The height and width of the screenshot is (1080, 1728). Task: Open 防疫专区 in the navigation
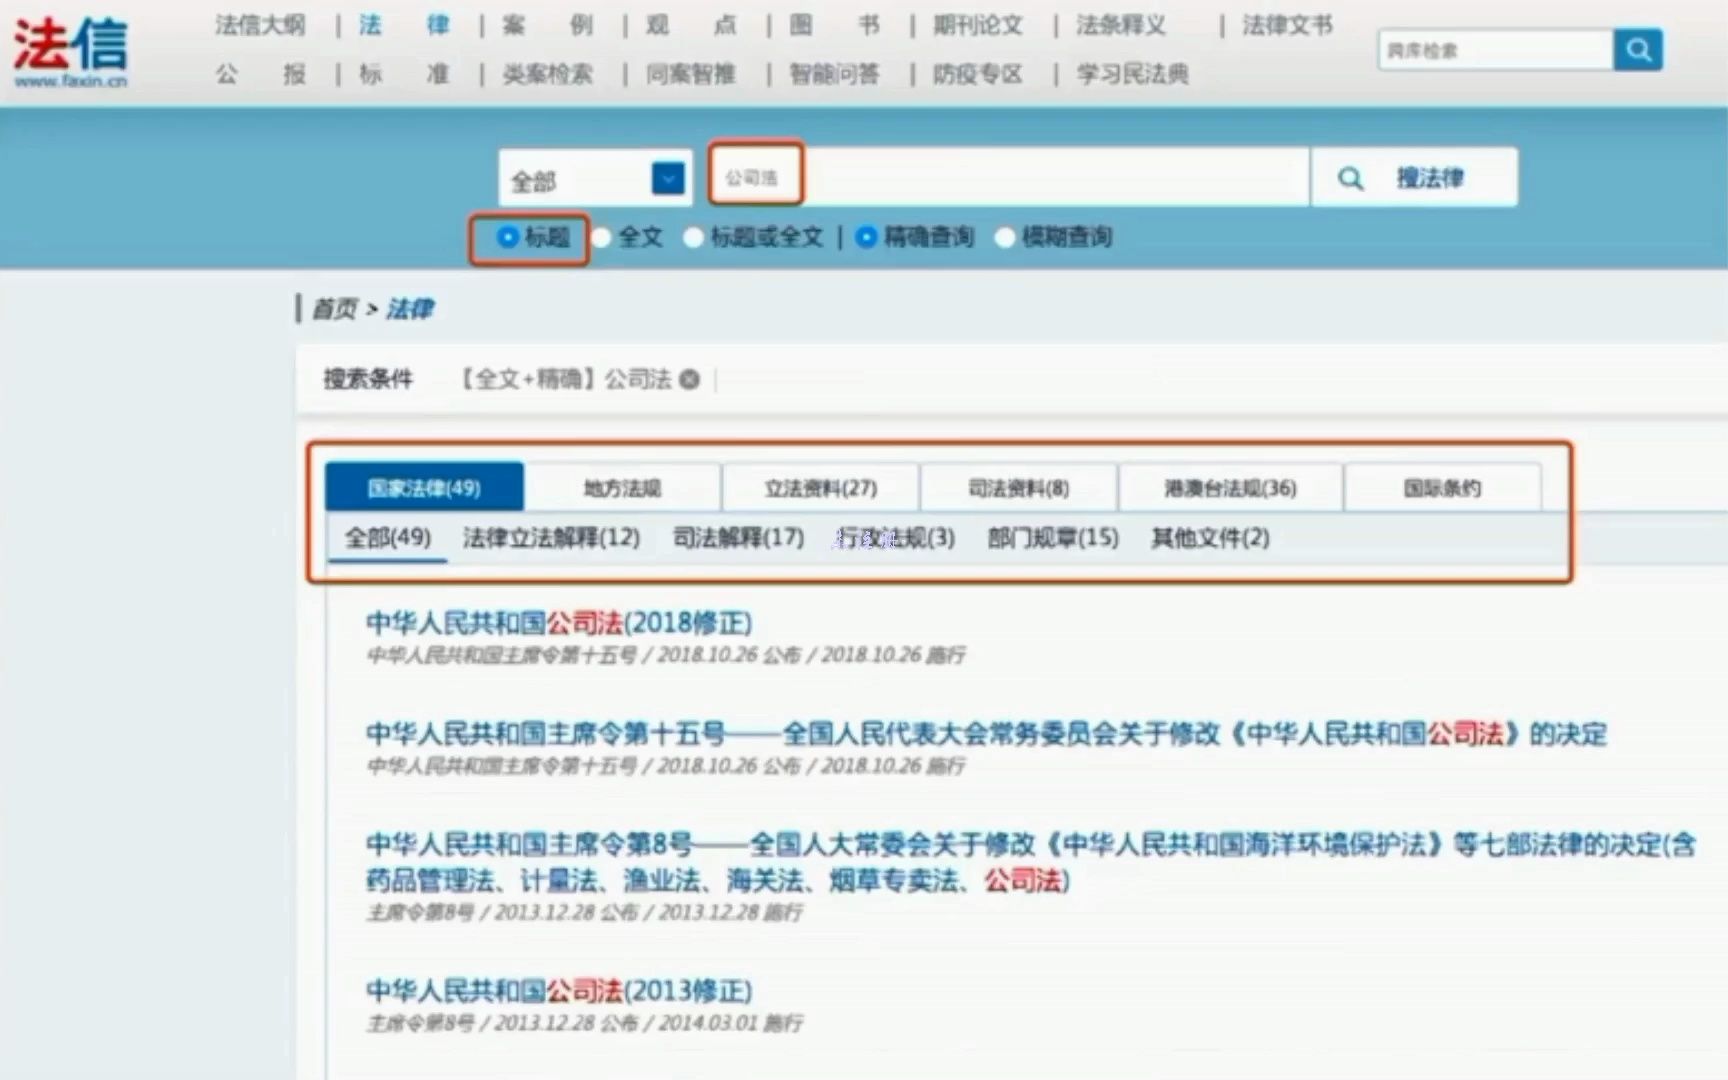pos(978,74)
